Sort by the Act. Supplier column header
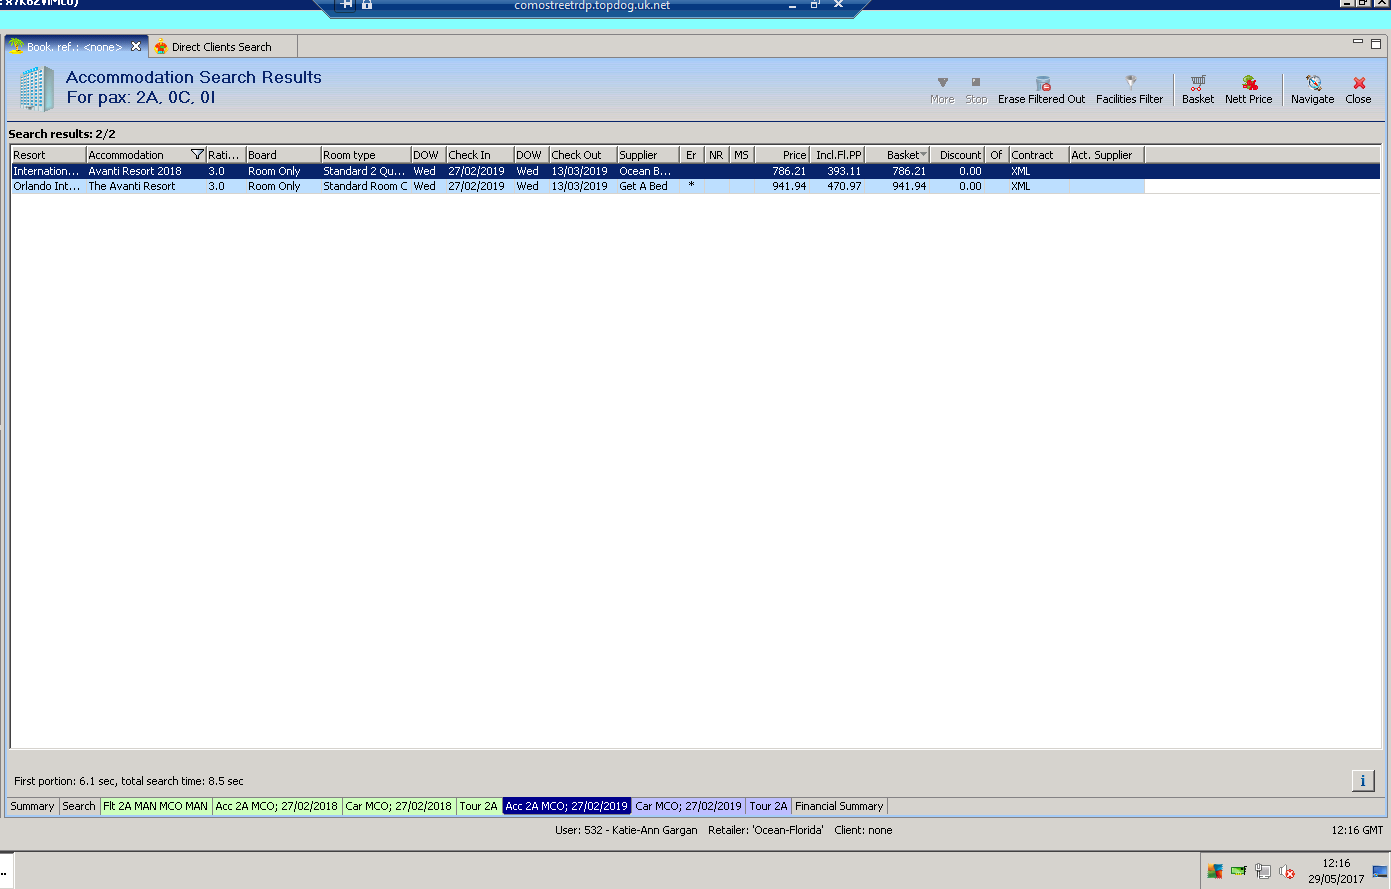The width and height of the screenshot is (1391, 889). 1106,155
